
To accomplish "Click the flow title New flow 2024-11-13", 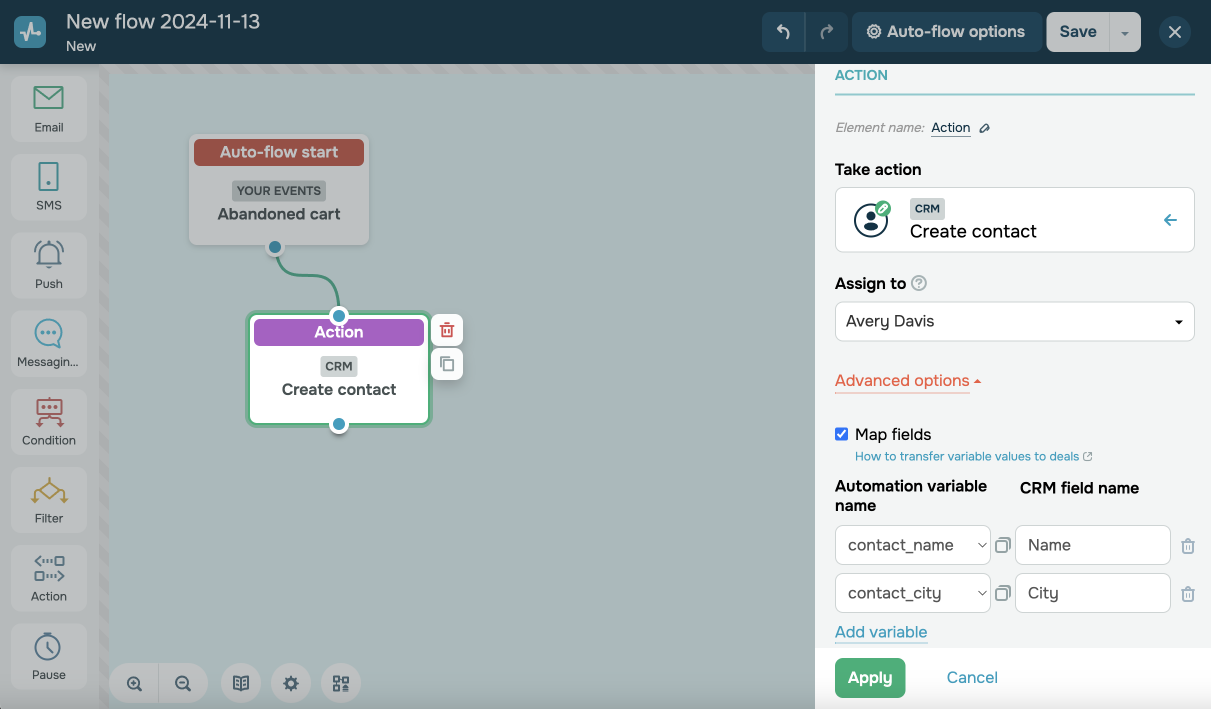I will tap(163, 22).
